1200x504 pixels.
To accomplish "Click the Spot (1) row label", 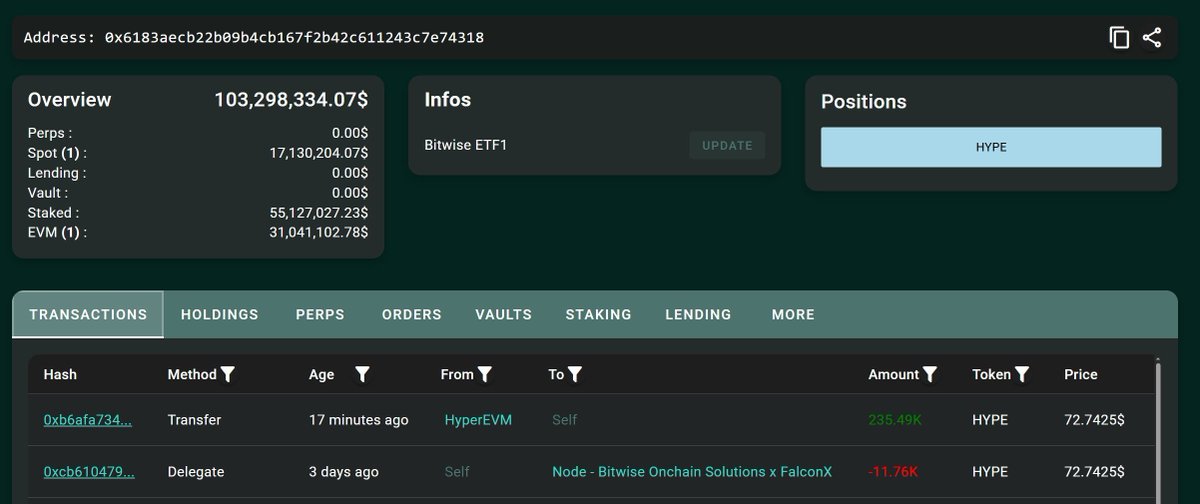I will 57,153.
